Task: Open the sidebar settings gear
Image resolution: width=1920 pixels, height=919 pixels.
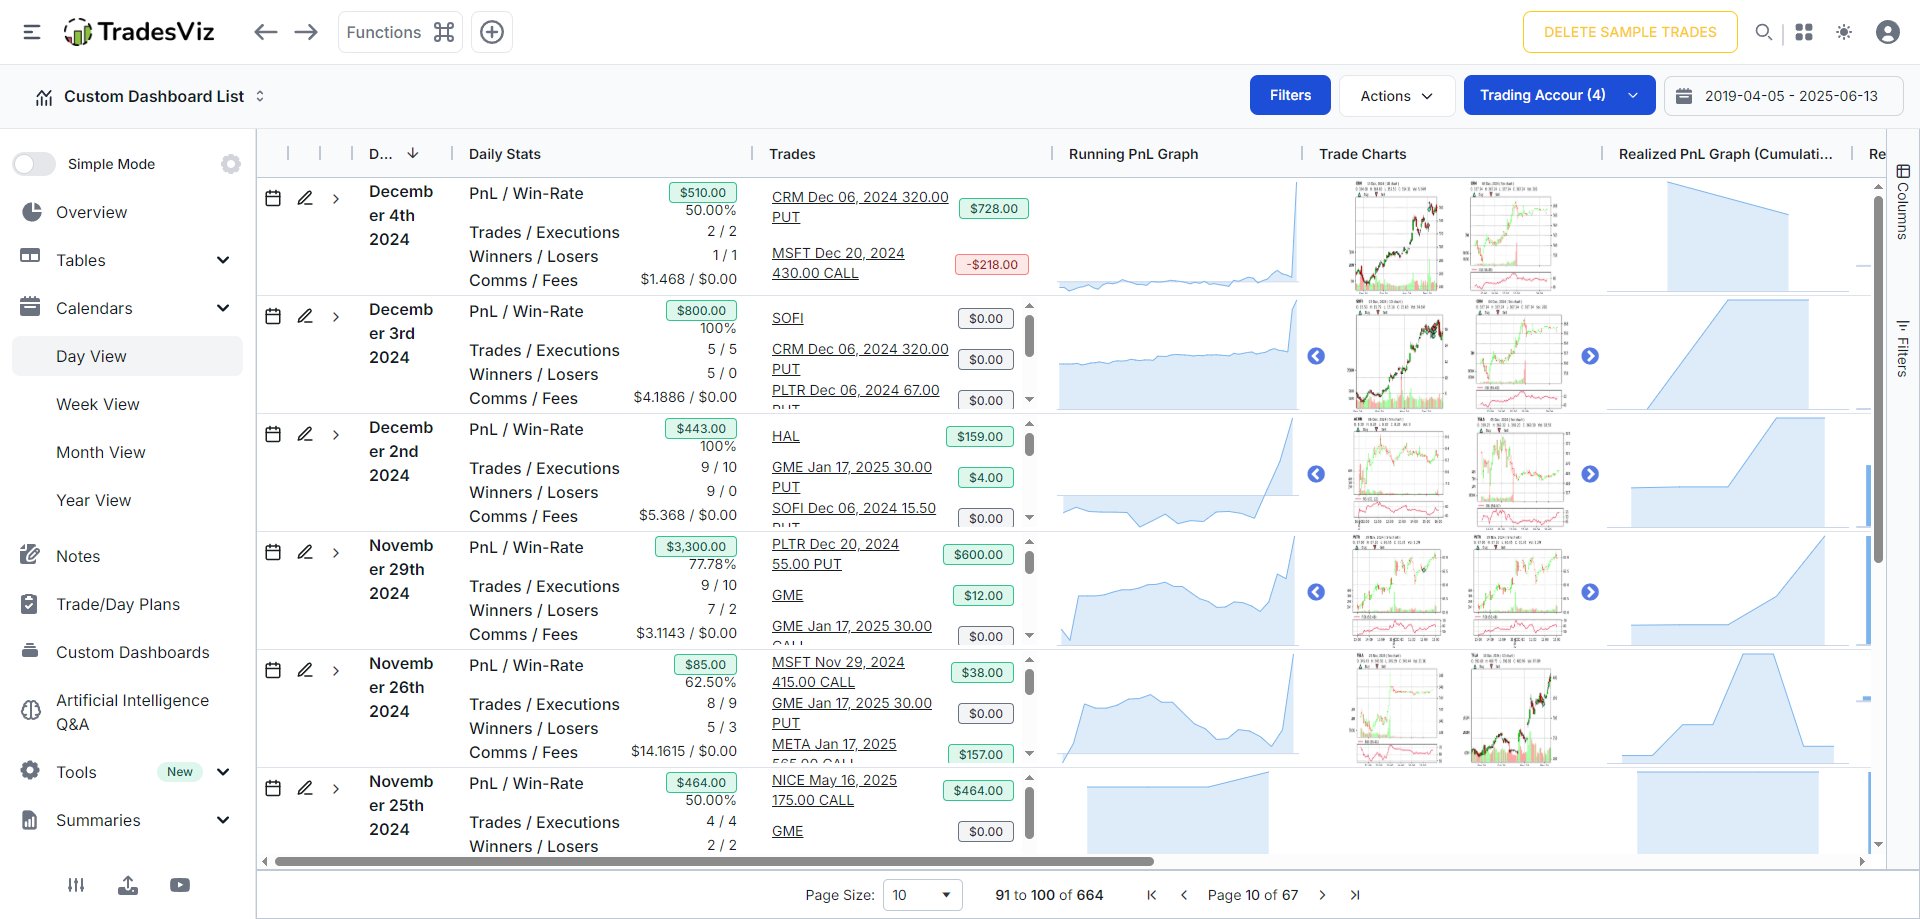Action: click(231, 164)
